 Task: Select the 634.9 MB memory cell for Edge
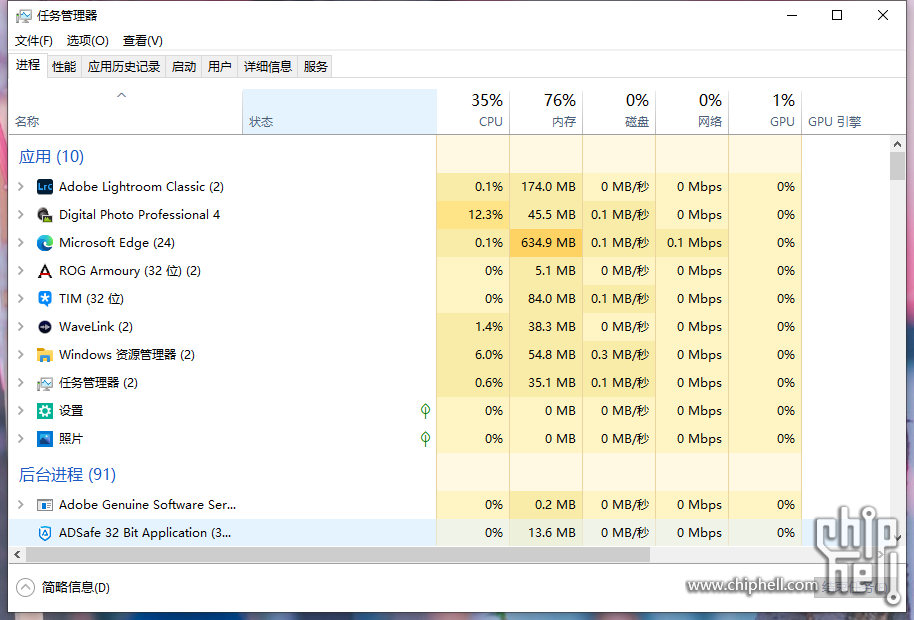pos(546,242)
